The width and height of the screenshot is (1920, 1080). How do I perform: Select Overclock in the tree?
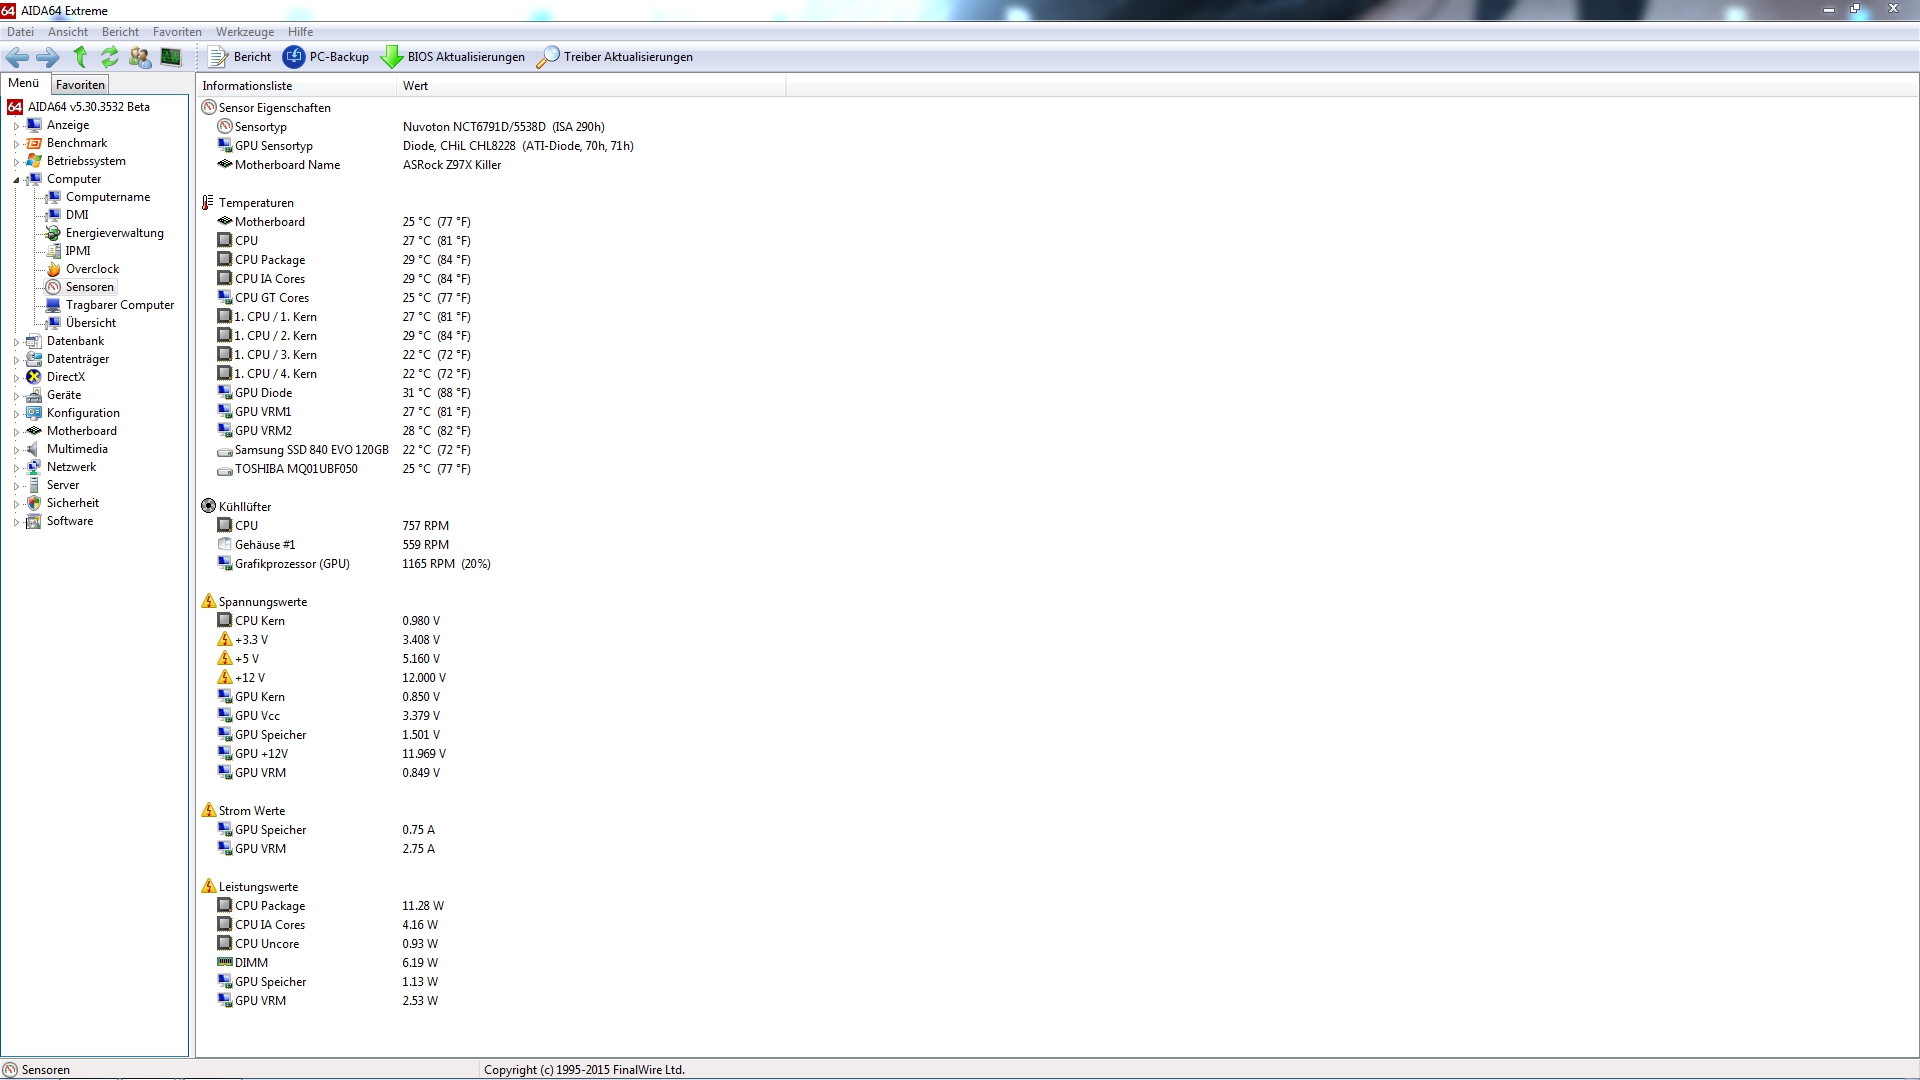click(x=92, y=269)
